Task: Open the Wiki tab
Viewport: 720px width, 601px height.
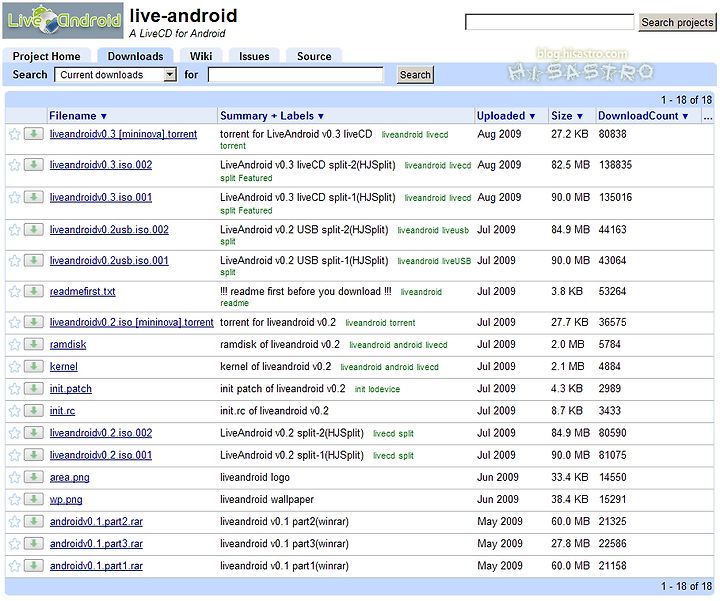Action: (x=201, y=56)
